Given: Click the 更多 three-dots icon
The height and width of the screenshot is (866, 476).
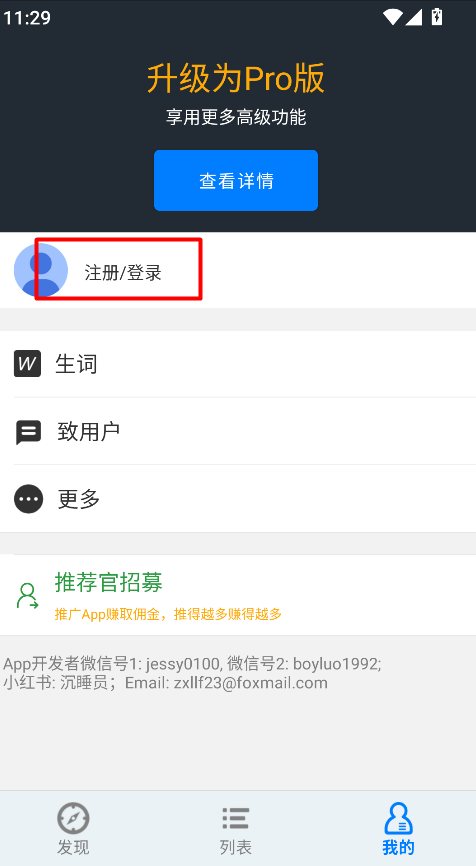Looking at the screenshot, I should [29, 499].
